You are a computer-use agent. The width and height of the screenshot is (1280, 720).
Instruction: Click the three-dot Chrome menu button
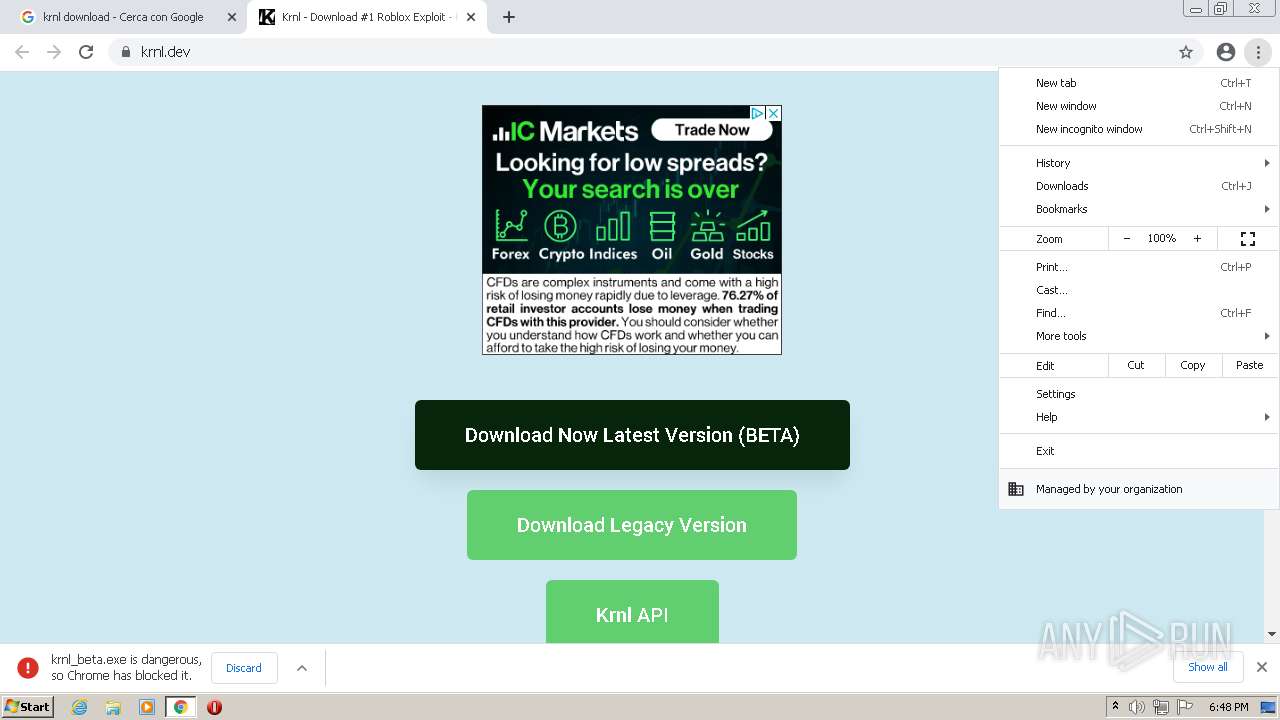point(1258,52)
